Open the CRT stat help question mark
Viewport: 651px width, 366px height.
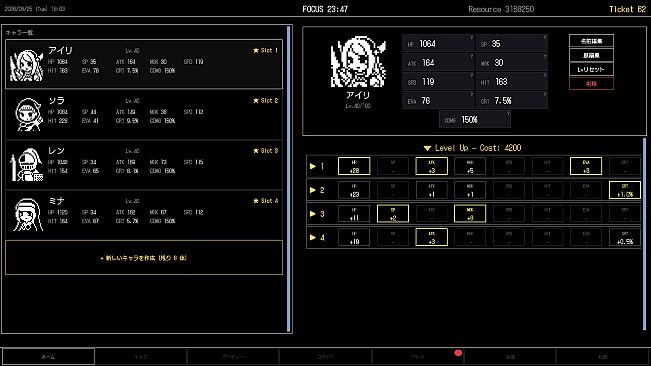click(x=545, y=95)
